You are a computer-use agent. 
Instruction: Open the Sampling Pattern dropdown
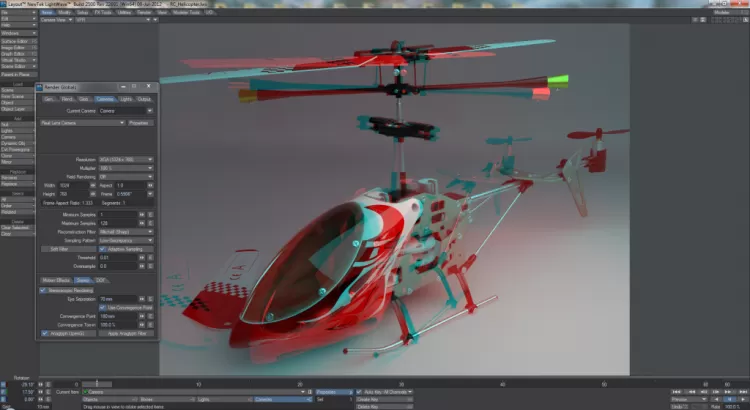point(126,241)
